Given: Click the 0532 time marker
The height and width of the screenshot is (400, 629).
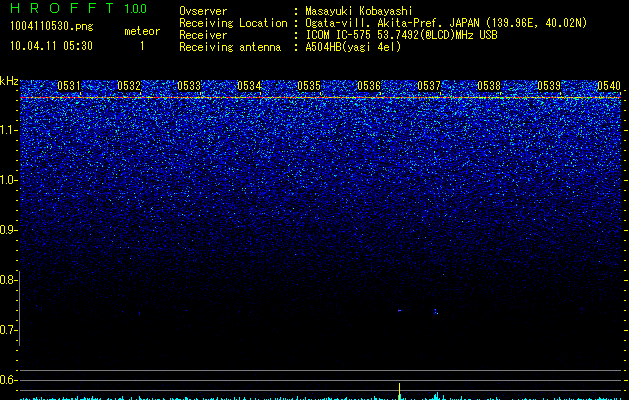Looking at the screenshot, I should click(x=129, y=85).
